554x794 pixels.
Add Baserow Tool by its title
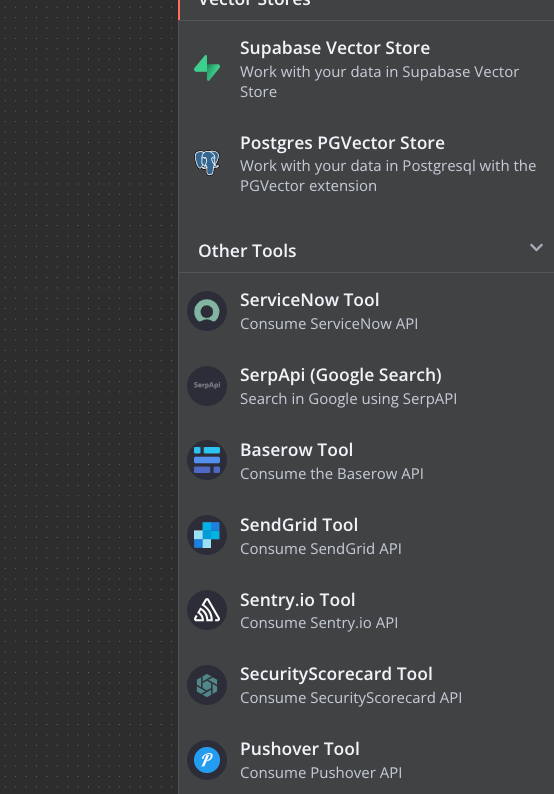(296, 450)
